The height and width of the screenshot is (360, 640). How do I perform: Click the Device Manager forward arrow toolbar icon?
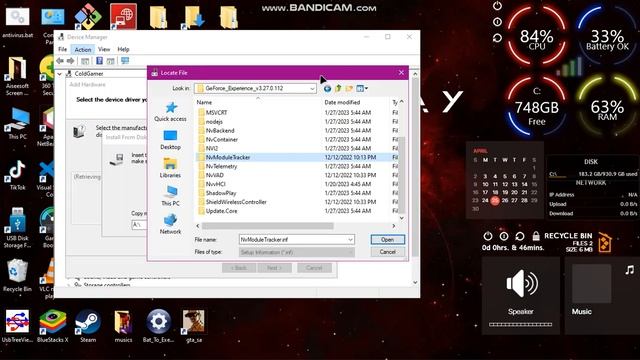click(70, 61)
